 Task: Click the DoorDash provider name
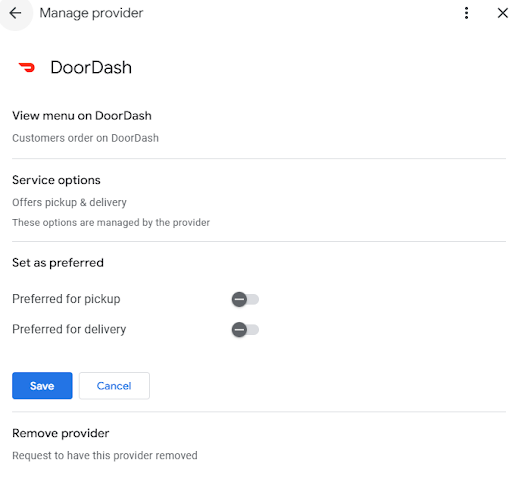pos(91,67)
